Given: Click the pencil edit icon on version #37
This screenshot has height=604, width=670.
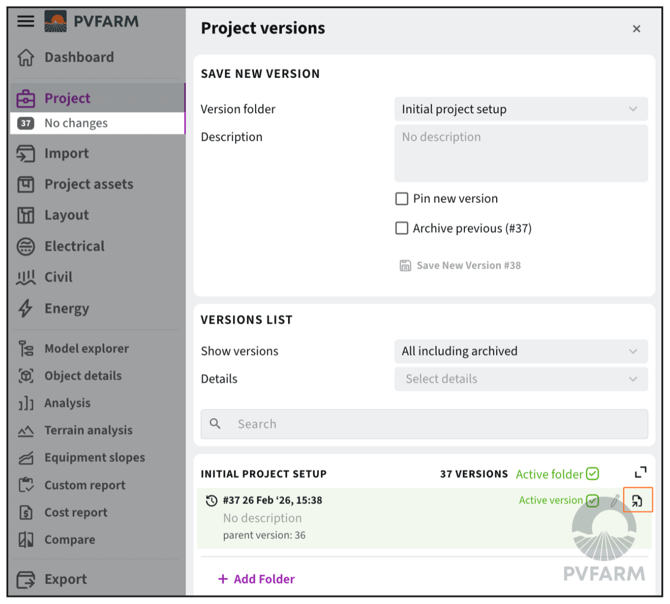Looking at the screenshot, I should point(616,500).
